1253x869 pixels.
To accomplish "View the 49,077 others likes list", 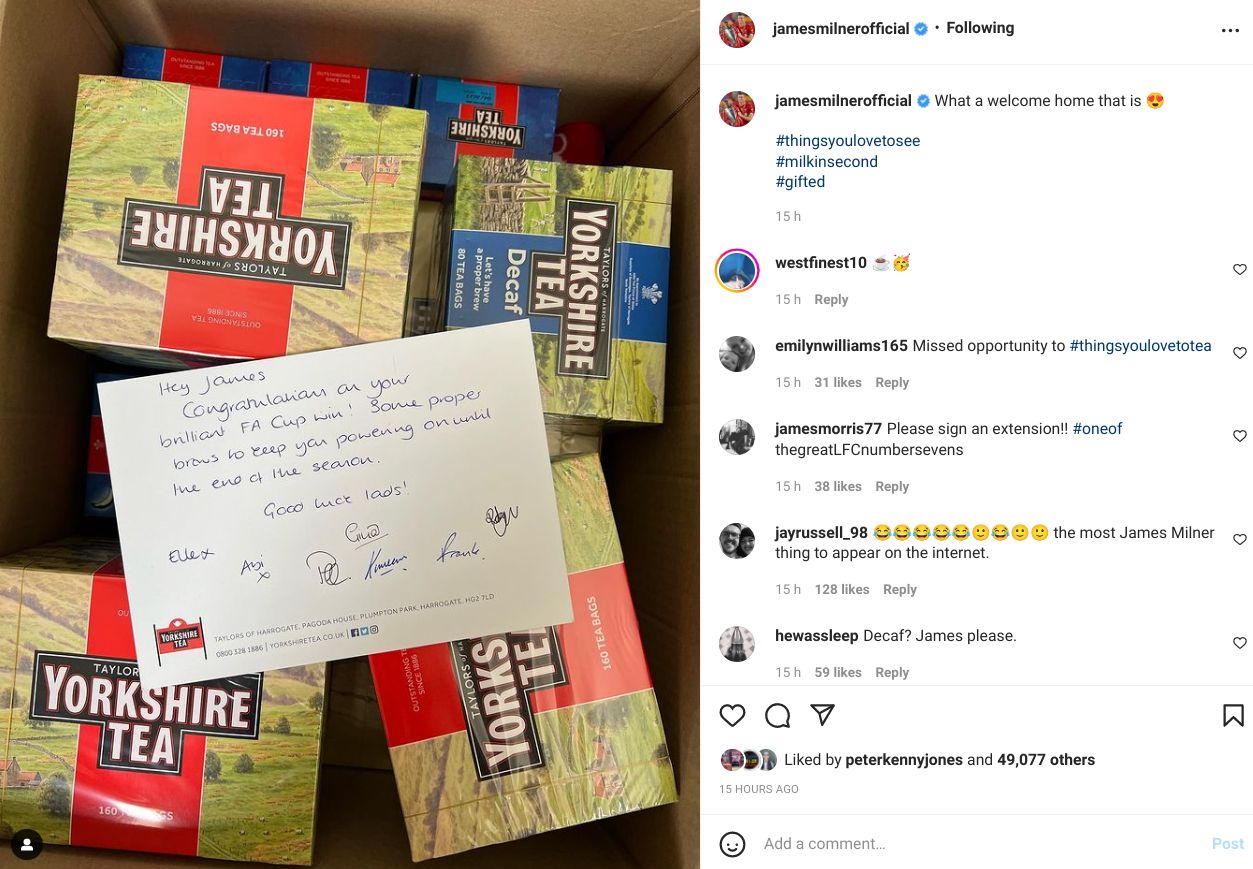I will pyautogui.click(x=1047, y=760).
